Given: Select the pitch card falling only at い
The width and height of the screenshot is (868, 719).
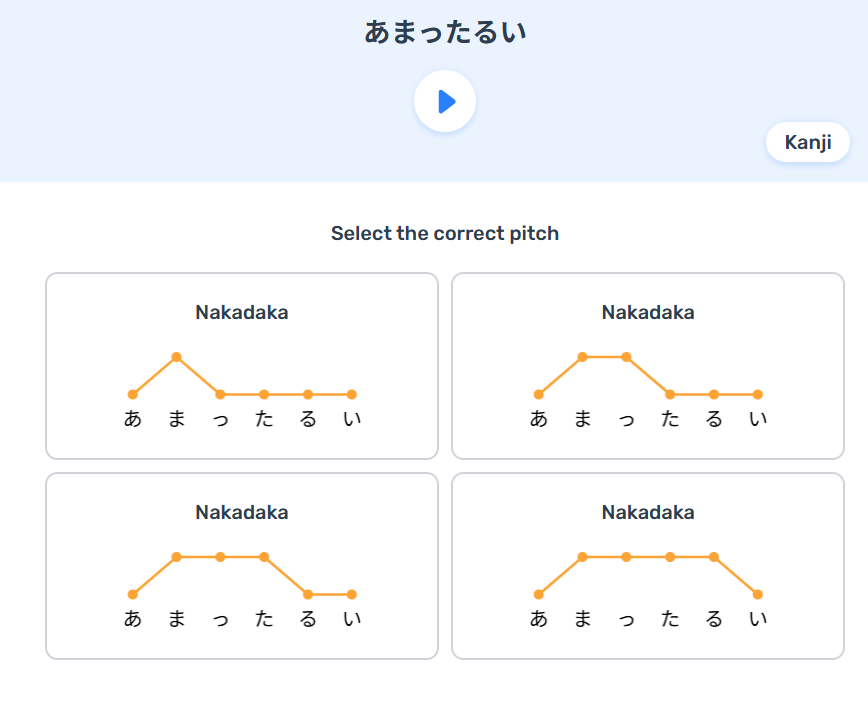Looking at the screenshot, I should 648,566.
